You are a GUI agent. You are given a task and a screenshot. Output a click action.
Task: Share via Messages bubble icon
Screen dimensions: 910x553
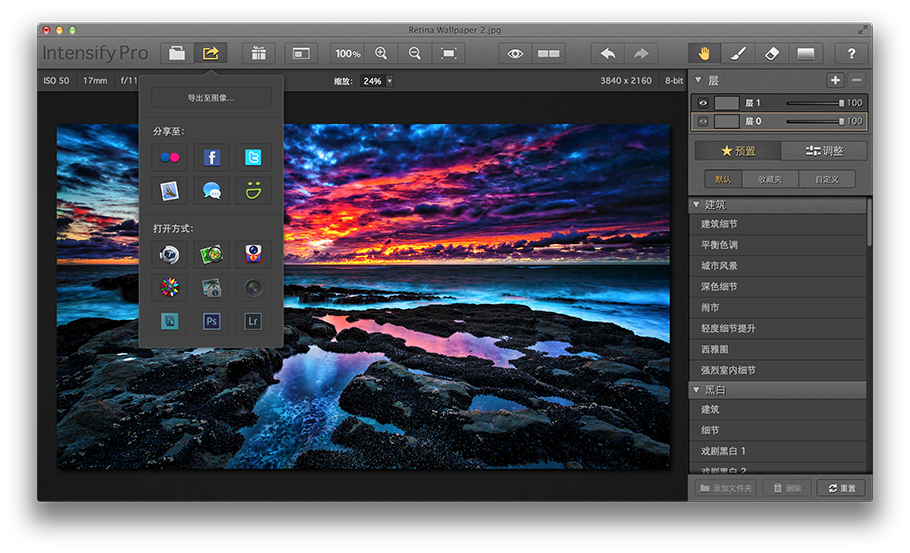point(211,190)
